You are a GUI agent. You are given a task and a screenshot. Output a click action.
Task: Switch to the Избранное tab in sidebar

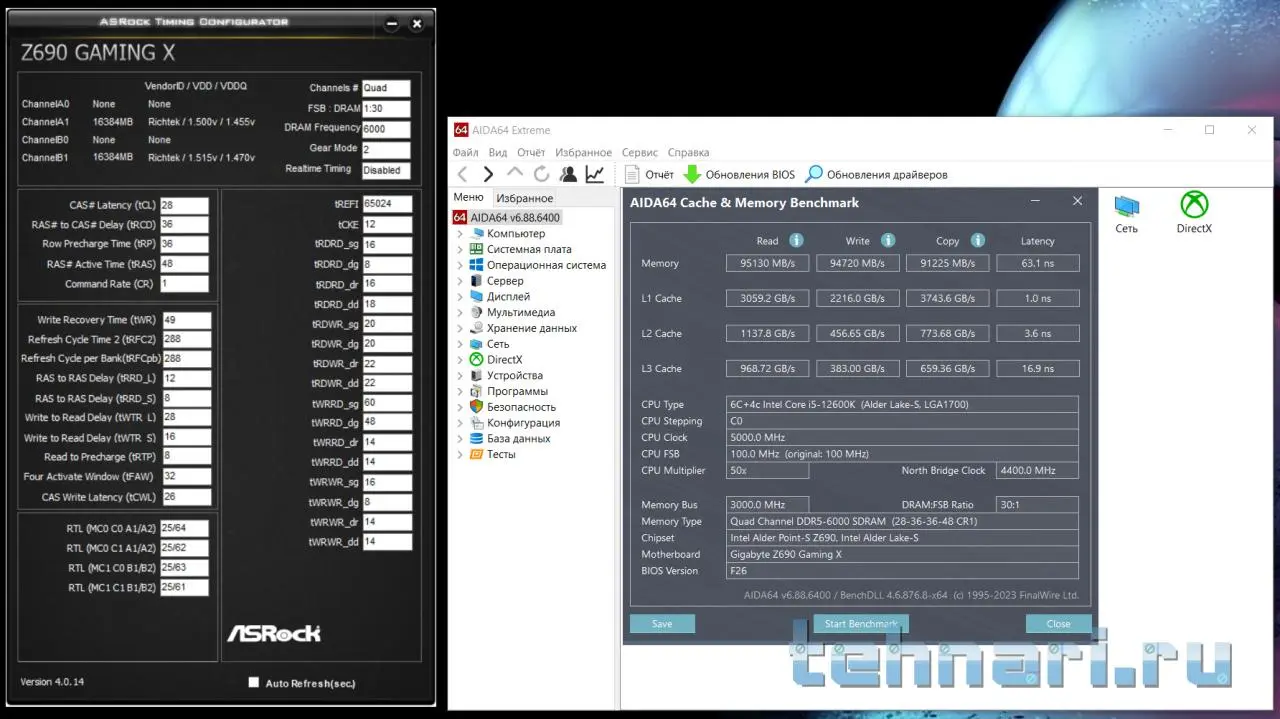[525, 198]
